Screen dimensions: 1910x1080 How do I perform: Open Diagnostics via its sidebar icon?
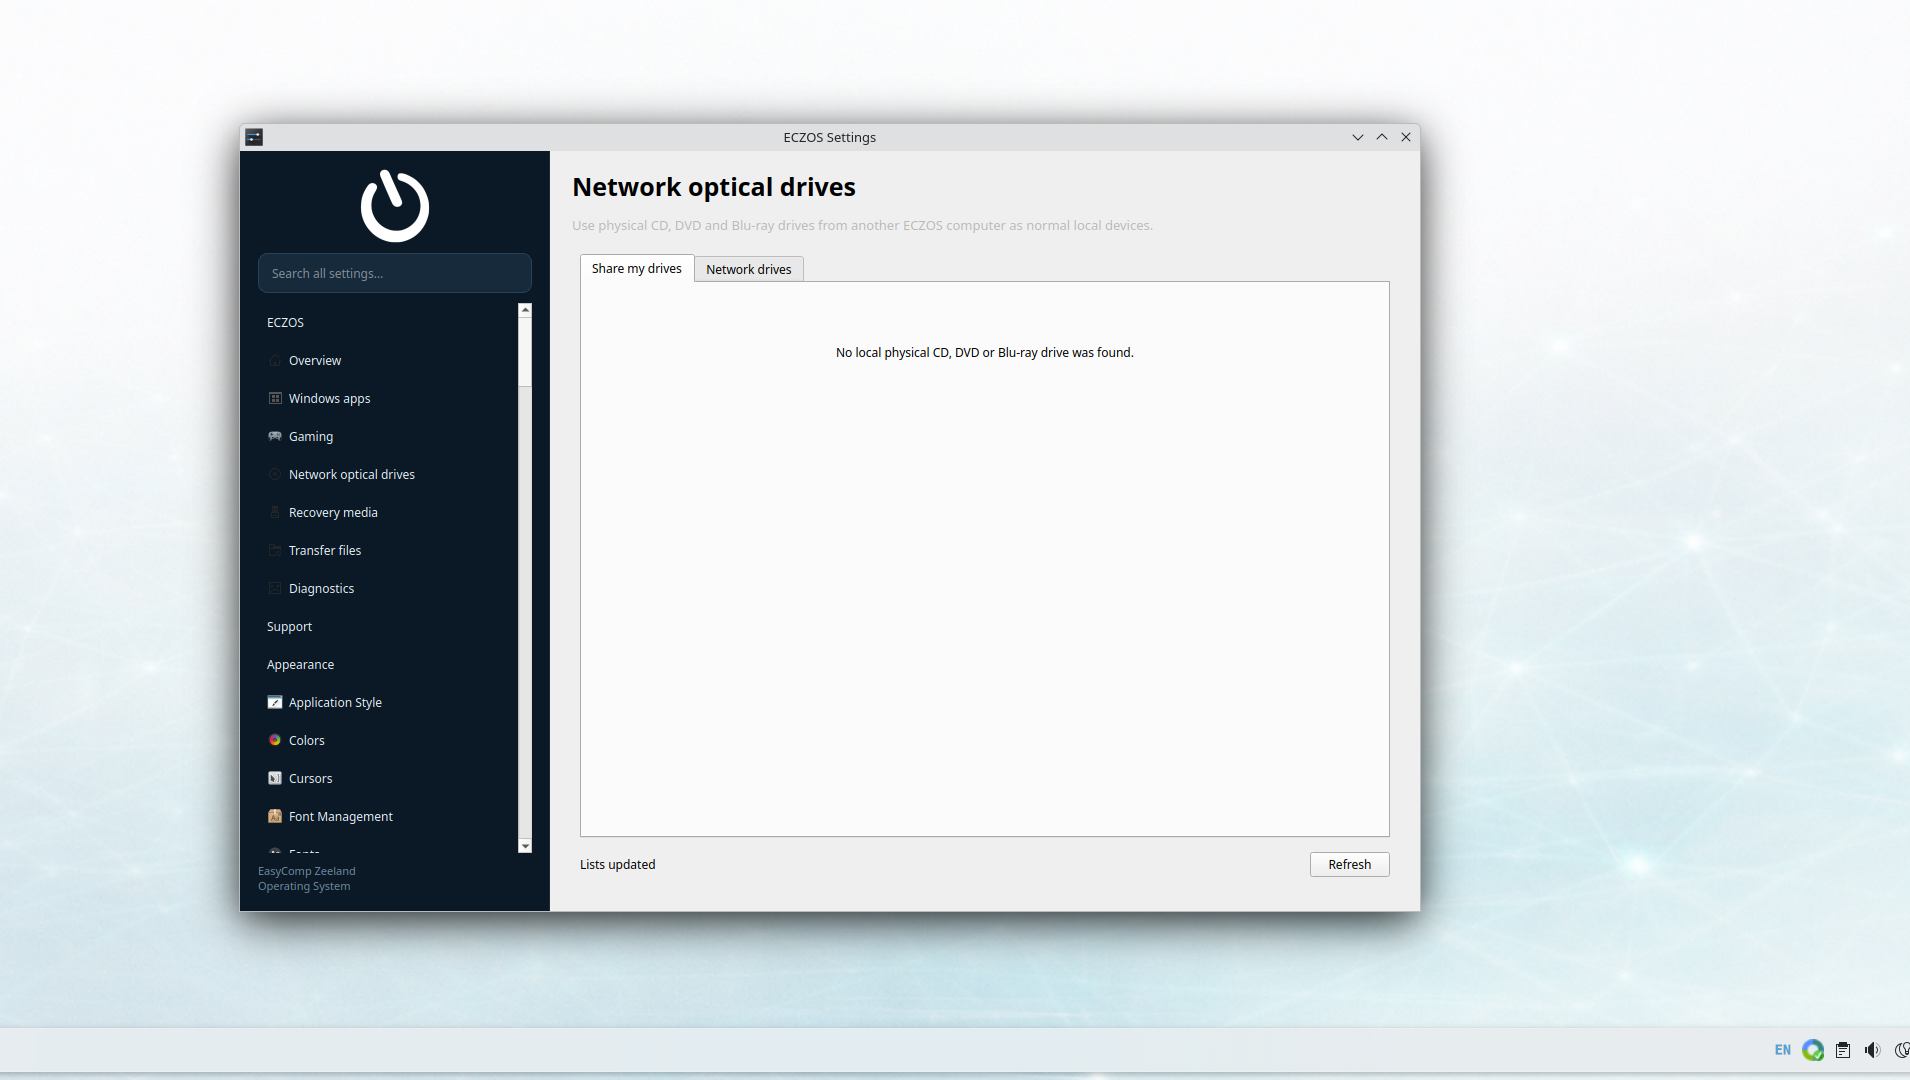tap(275, 589)
